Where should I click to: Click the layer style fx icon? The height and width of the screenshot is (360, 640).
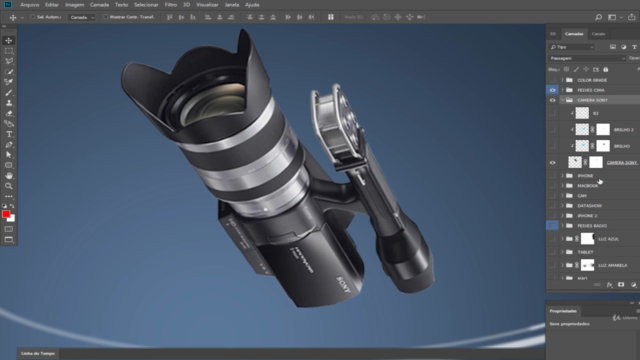pos(609,285)
